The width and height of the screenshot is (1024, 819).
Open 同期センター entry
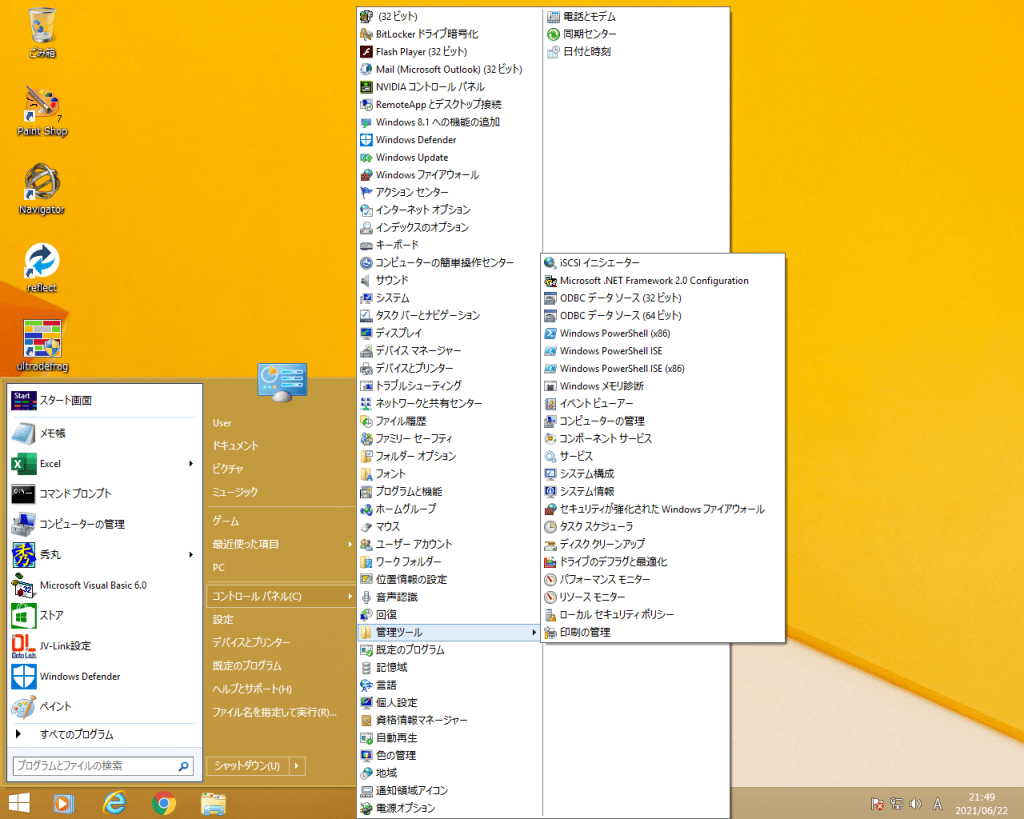(637, 34)
